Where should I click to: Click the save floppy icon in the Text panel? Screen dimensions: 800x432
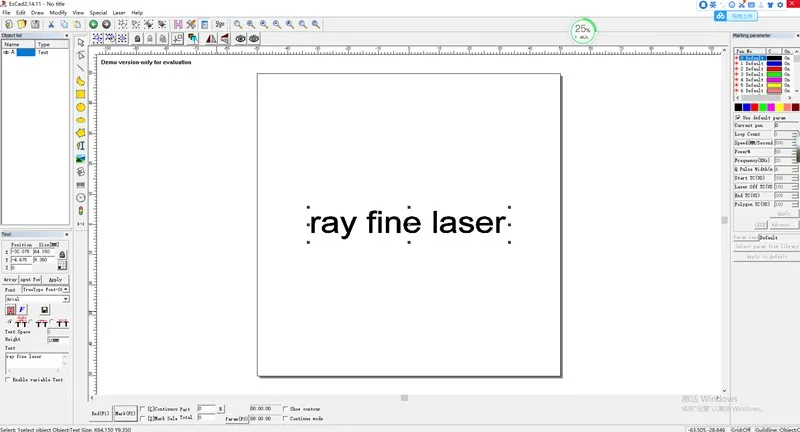point(44,310)
